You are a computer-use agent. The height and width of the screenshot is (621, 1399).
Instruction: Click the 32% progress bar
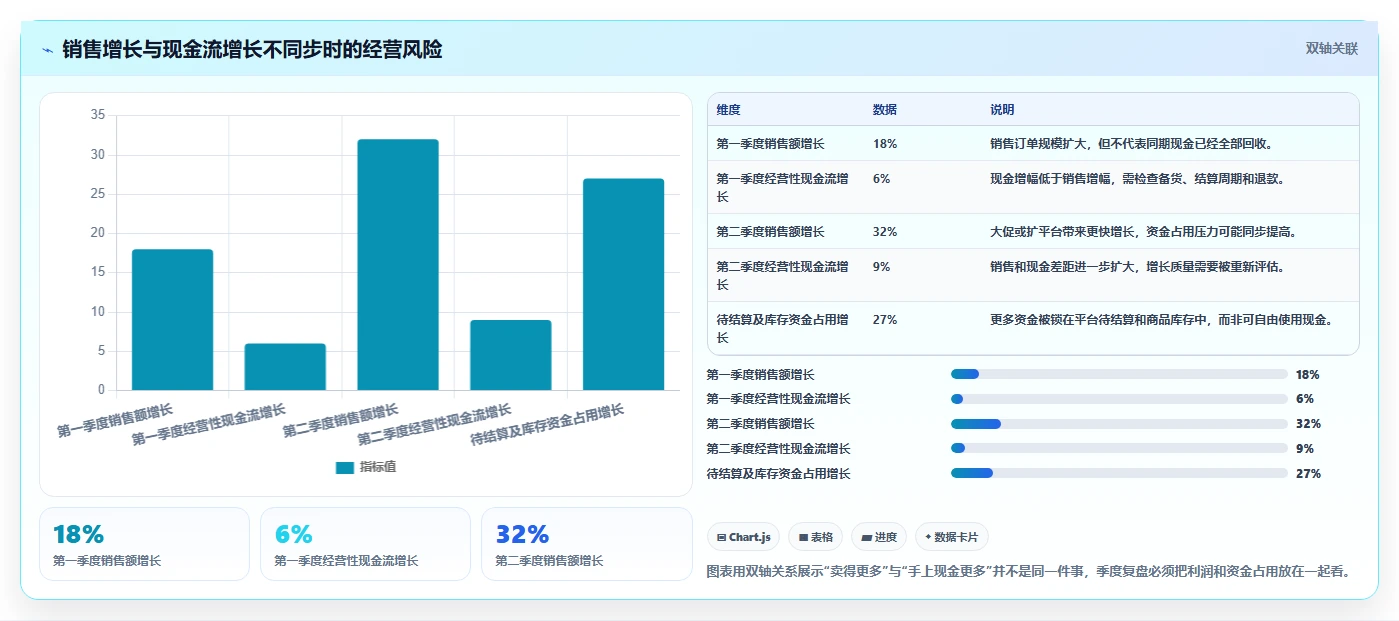click(x=1119, y=424)
